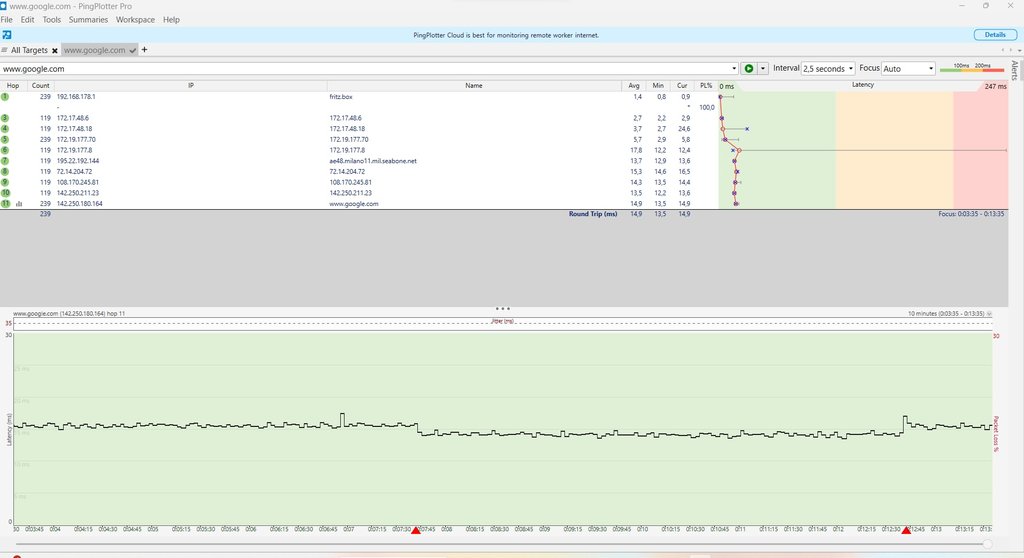Open the Edit menu
The height and width of the screenshot is (558, 1024).
coord(27,20)
